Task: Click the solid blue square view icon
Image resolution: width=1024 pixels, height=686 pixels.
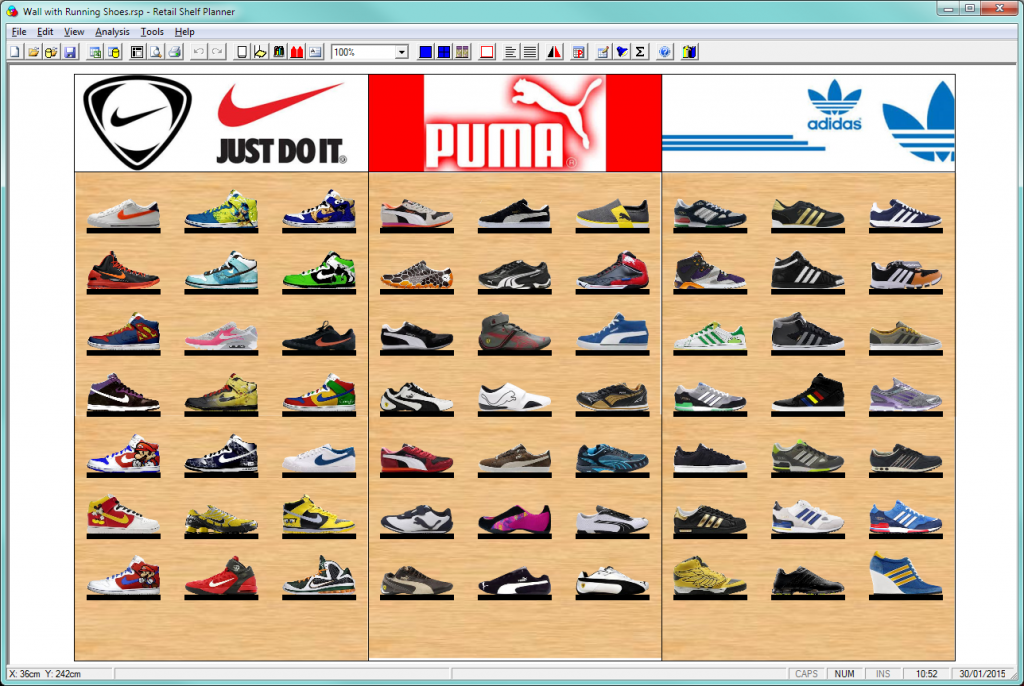Action: 425,52
